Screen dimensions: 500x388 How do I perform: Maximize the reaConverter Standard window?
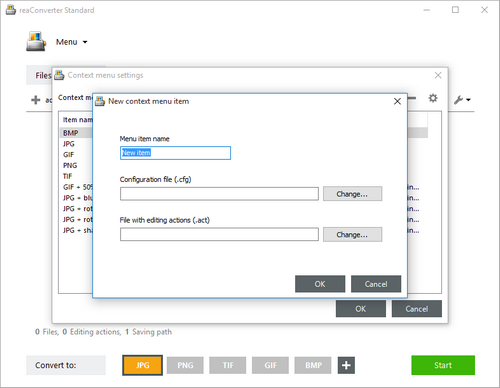point(455,10)
